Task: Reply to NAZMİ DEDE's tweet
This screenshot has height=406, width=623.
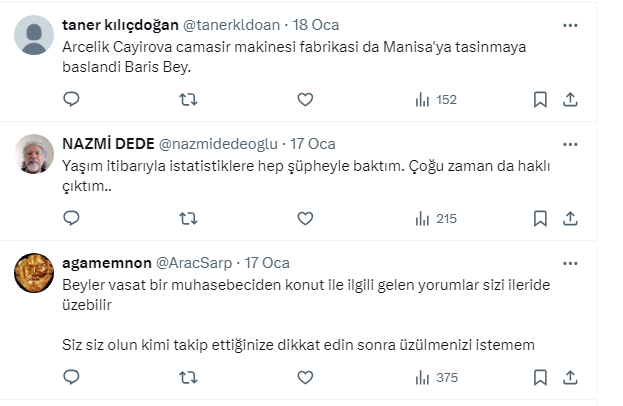Action: click(x=71, y=218)
